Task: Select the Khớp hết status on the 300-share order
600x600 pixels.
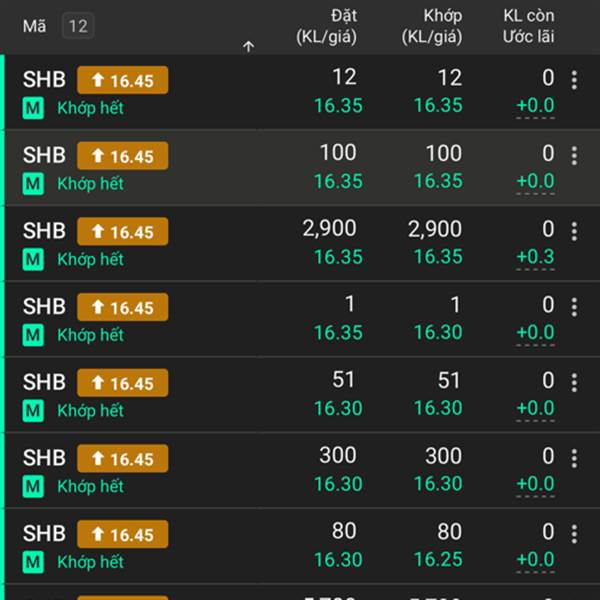Action: (x=91, y=486)
